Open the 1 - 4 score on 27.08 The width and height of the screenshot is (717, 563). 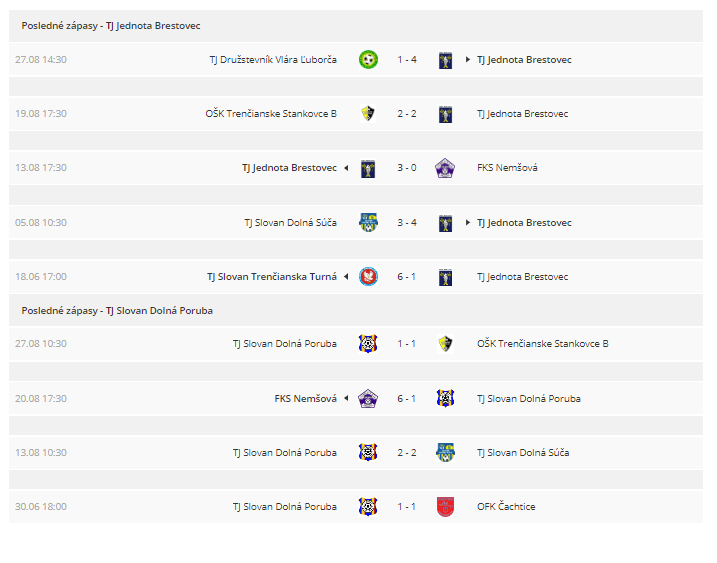[x=407, y=59]
